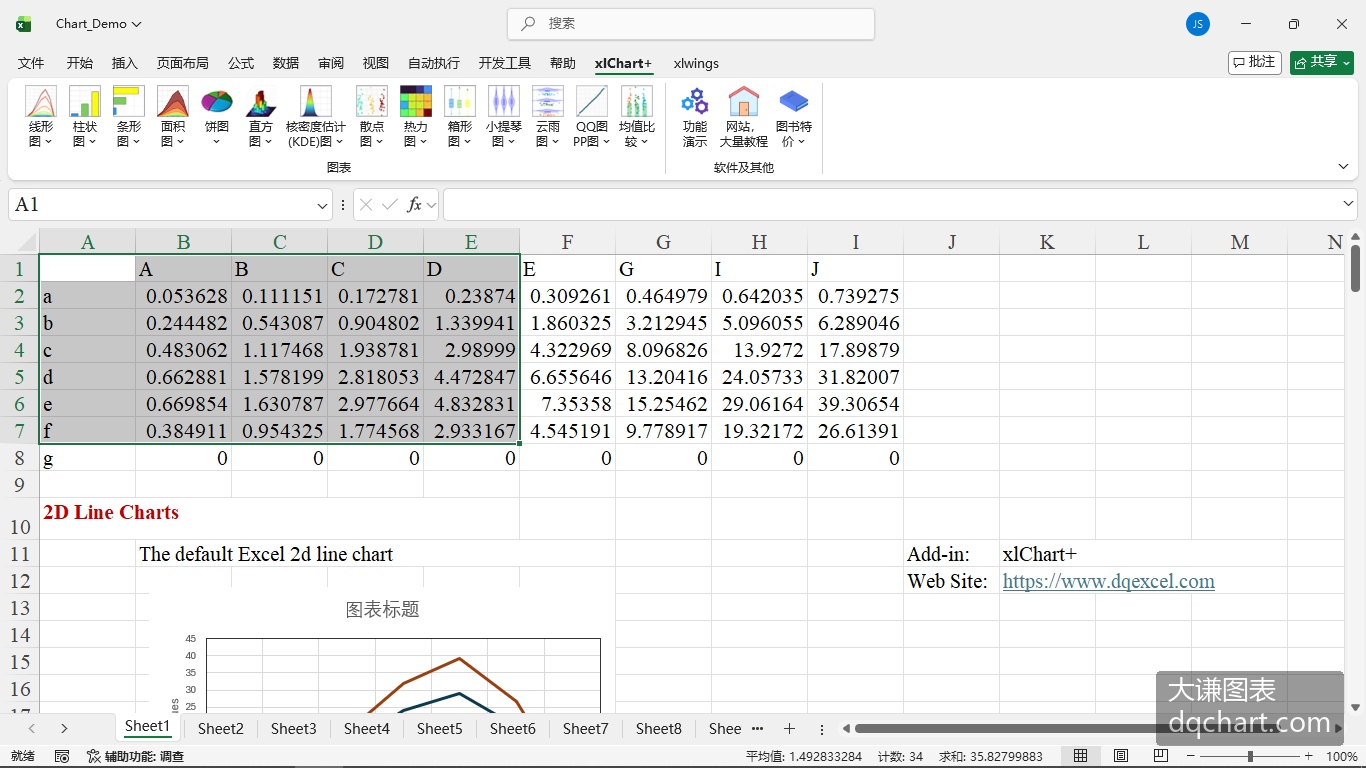This screenshot has height=768, width=1366.
Task: Open the 审阅 Review tab
Action: point(331,63)
